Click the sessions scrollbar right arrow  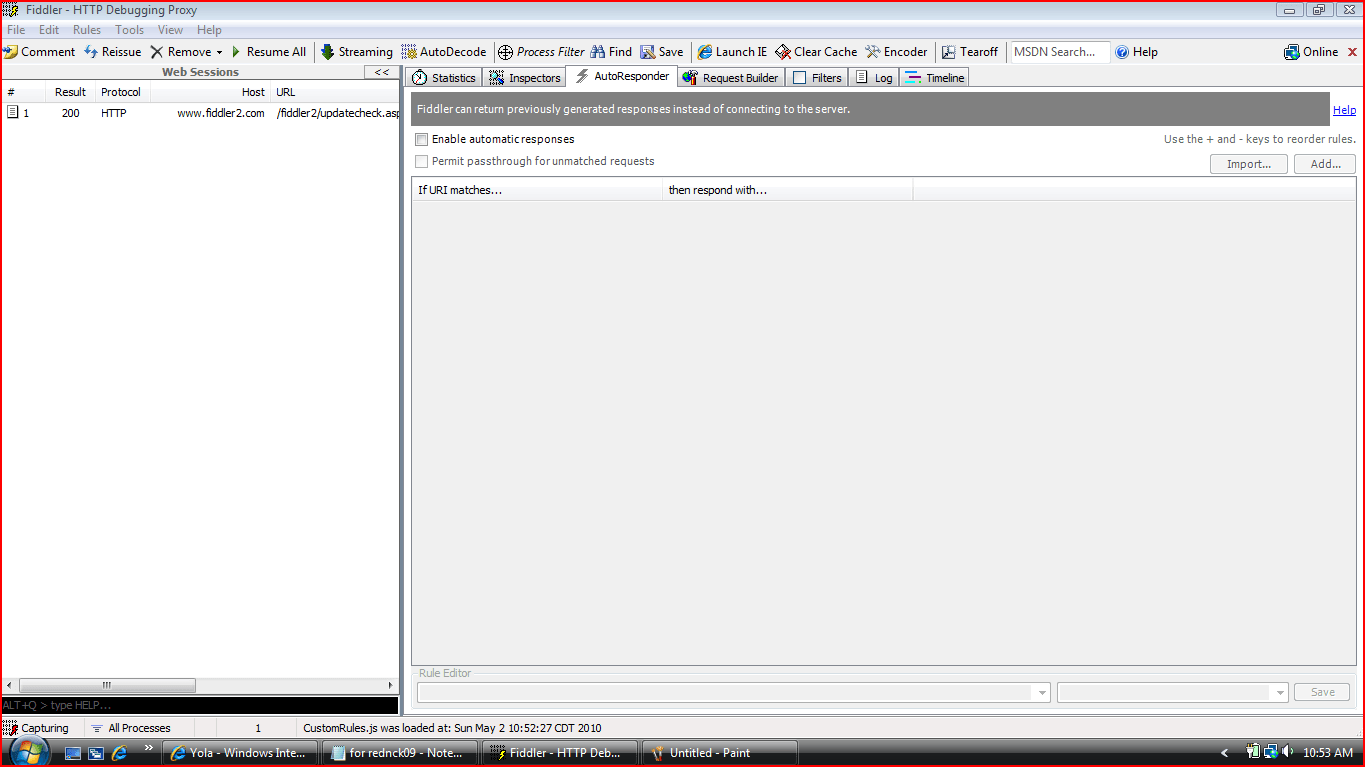point(391,686)
